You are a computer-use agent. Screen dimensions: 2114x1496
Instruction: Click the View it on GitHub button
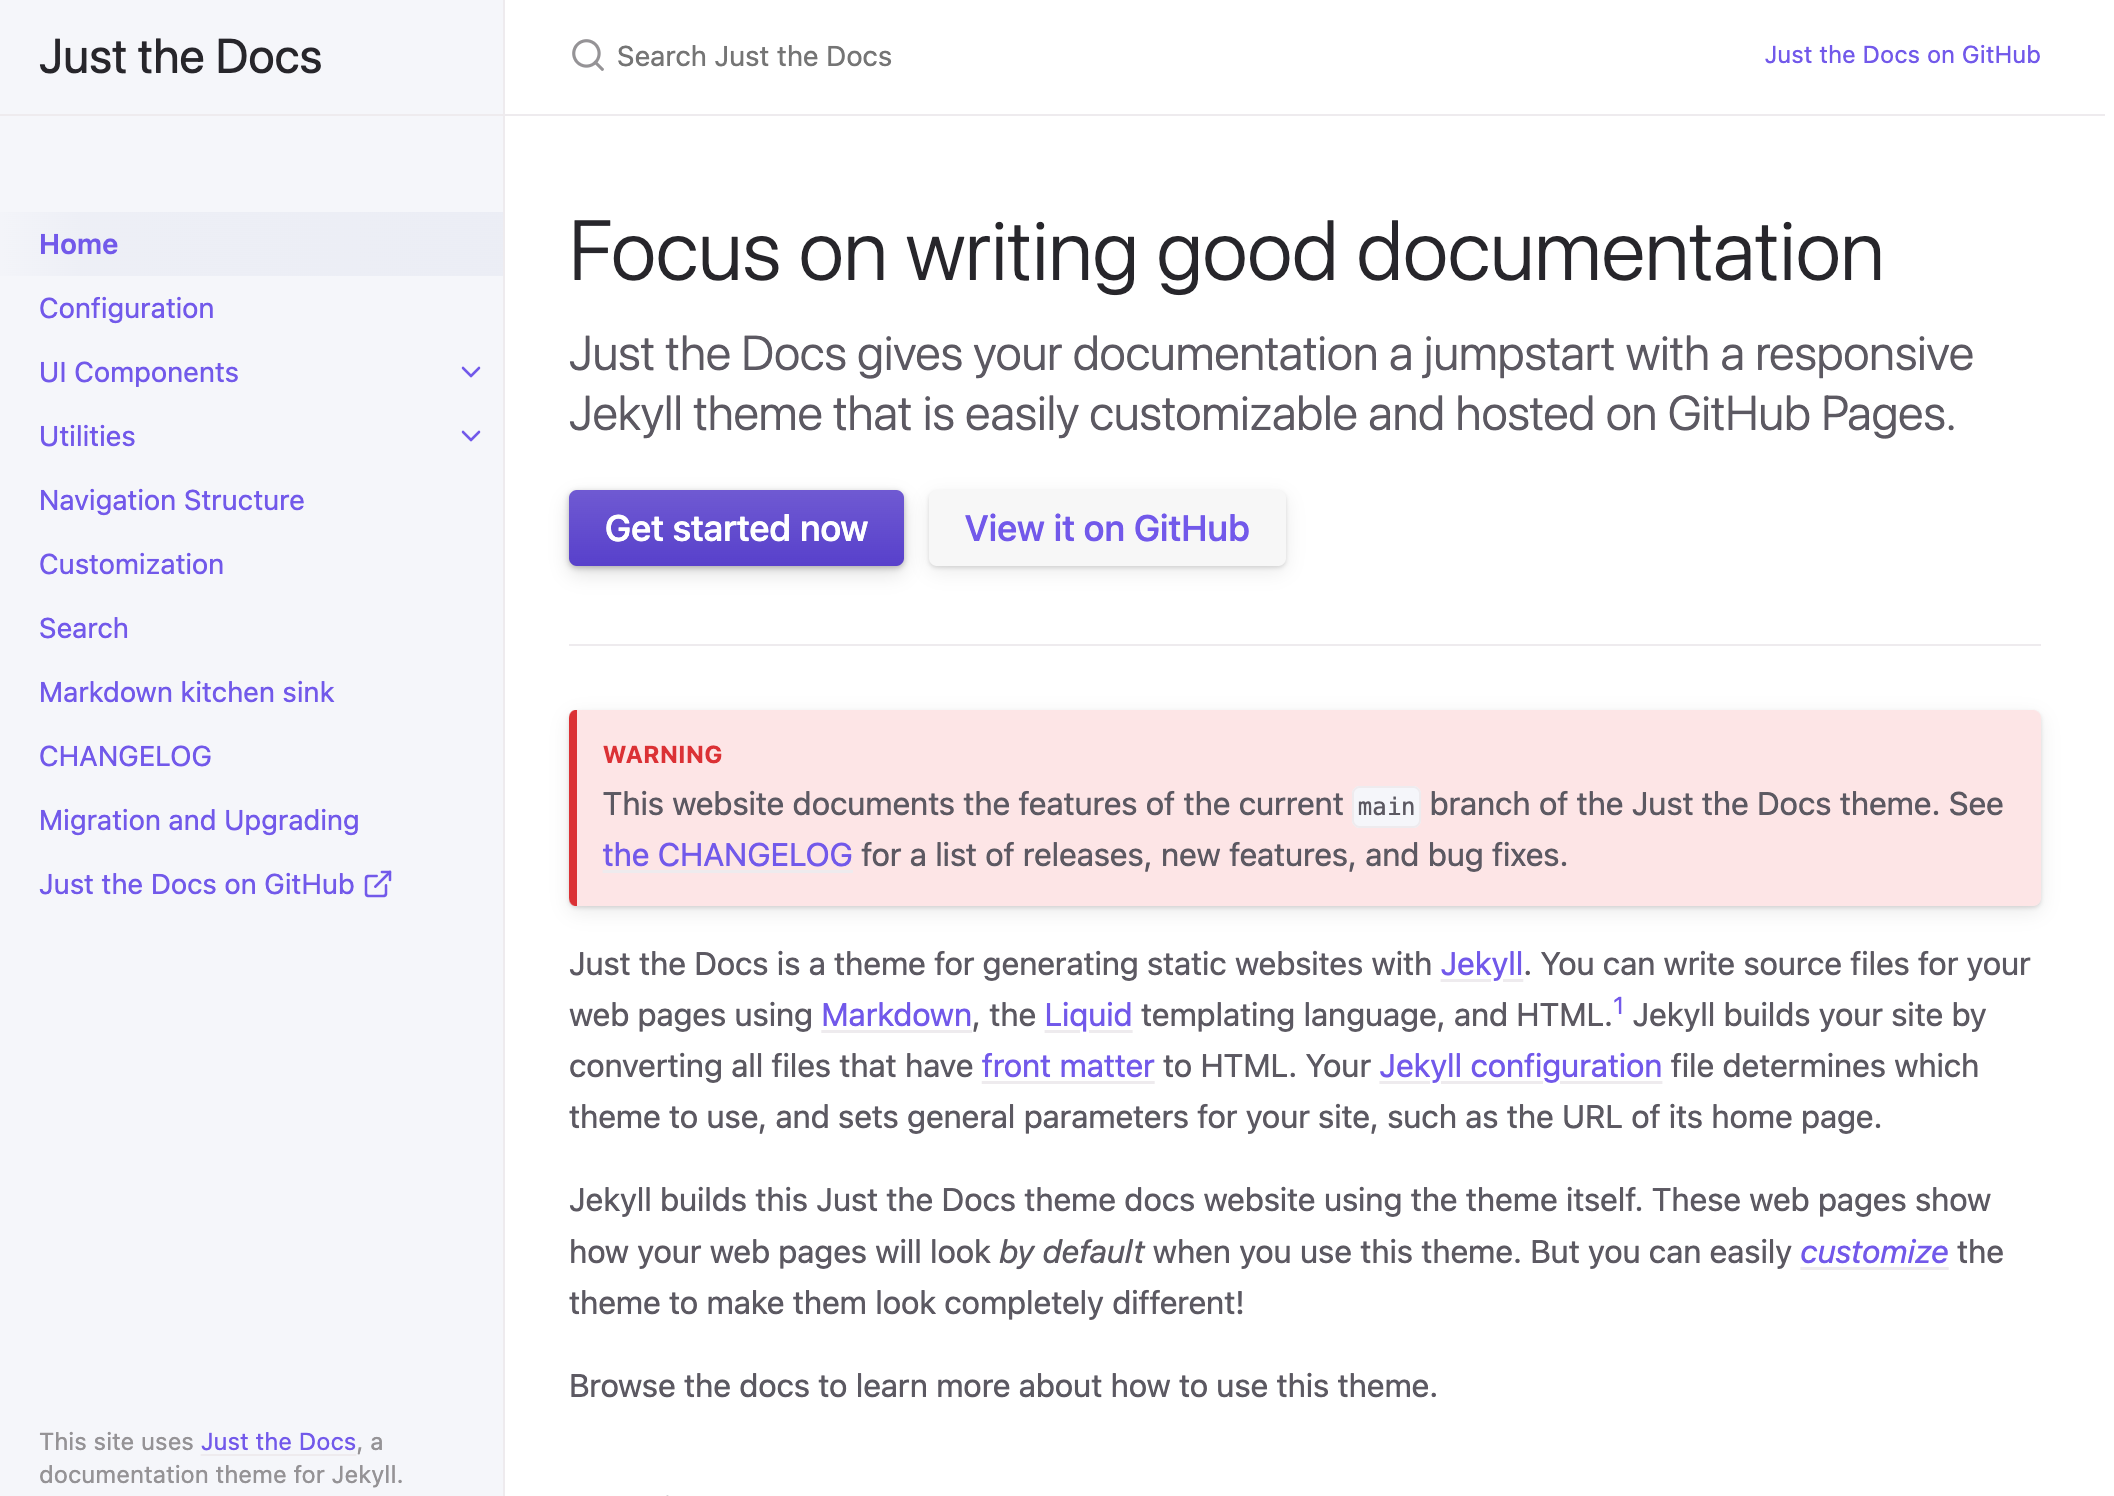tap(1107, 528)
